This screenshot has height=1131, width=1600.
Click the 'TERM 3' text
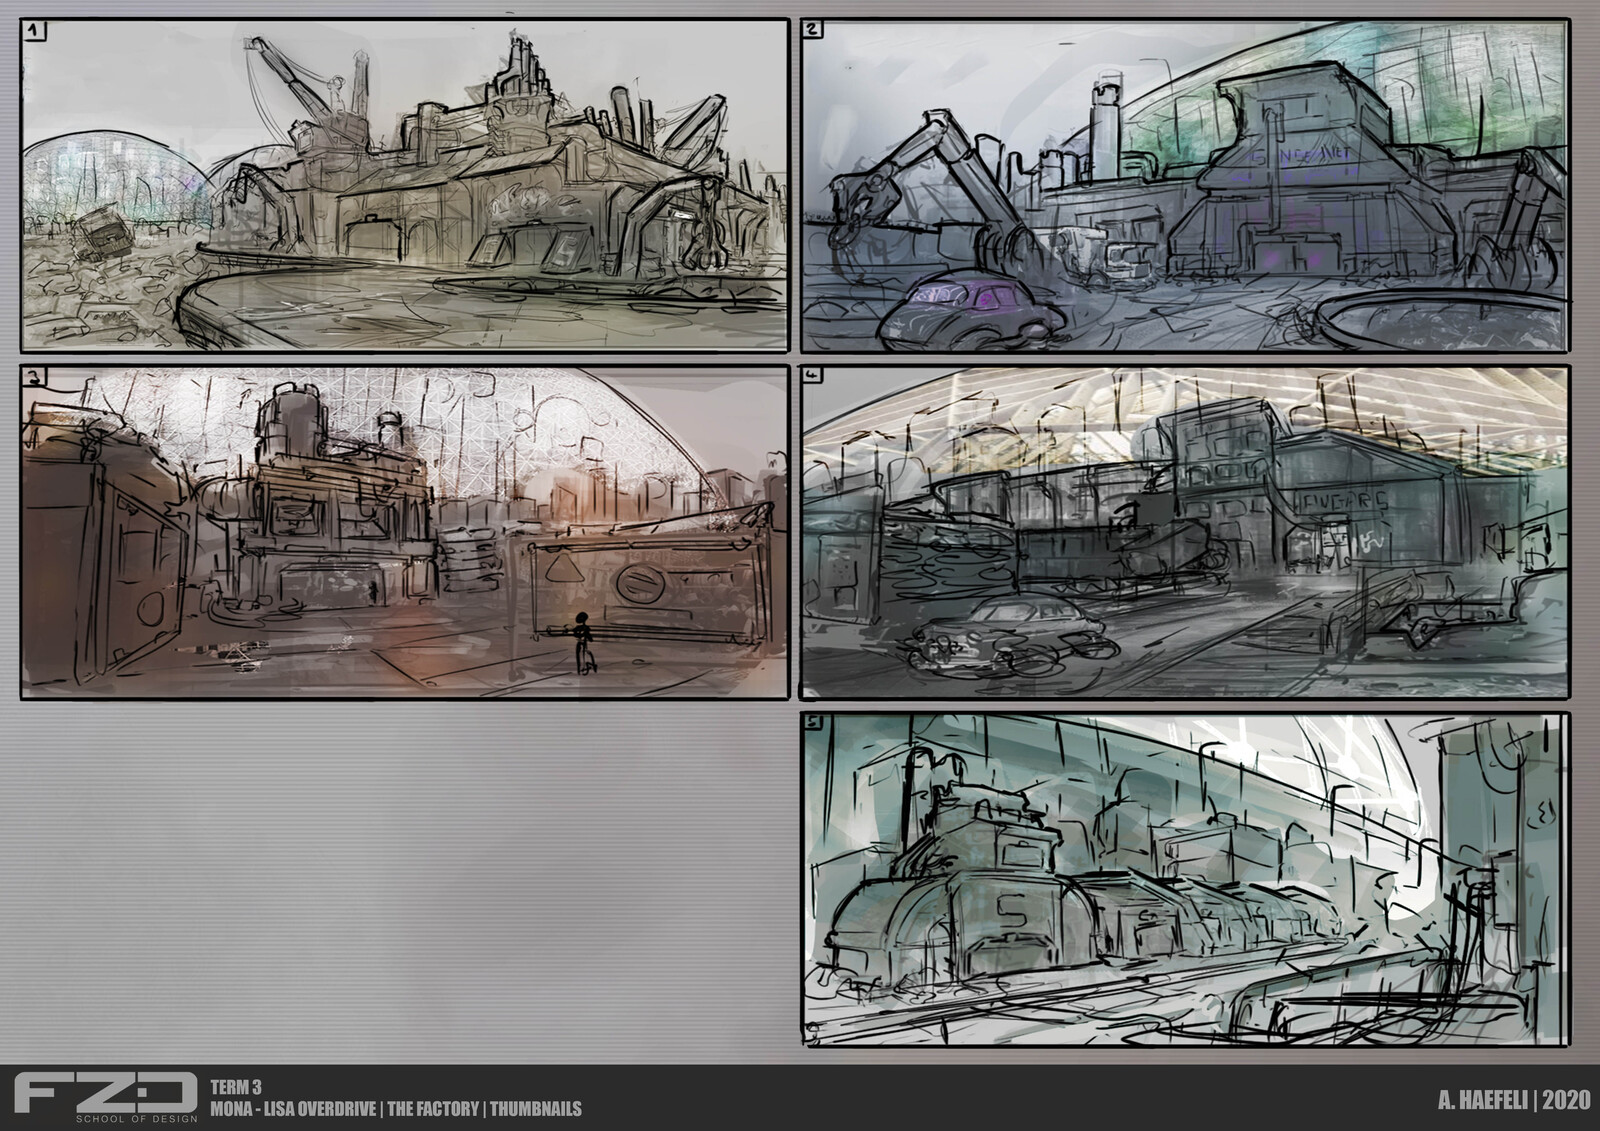click(235, 1089)
